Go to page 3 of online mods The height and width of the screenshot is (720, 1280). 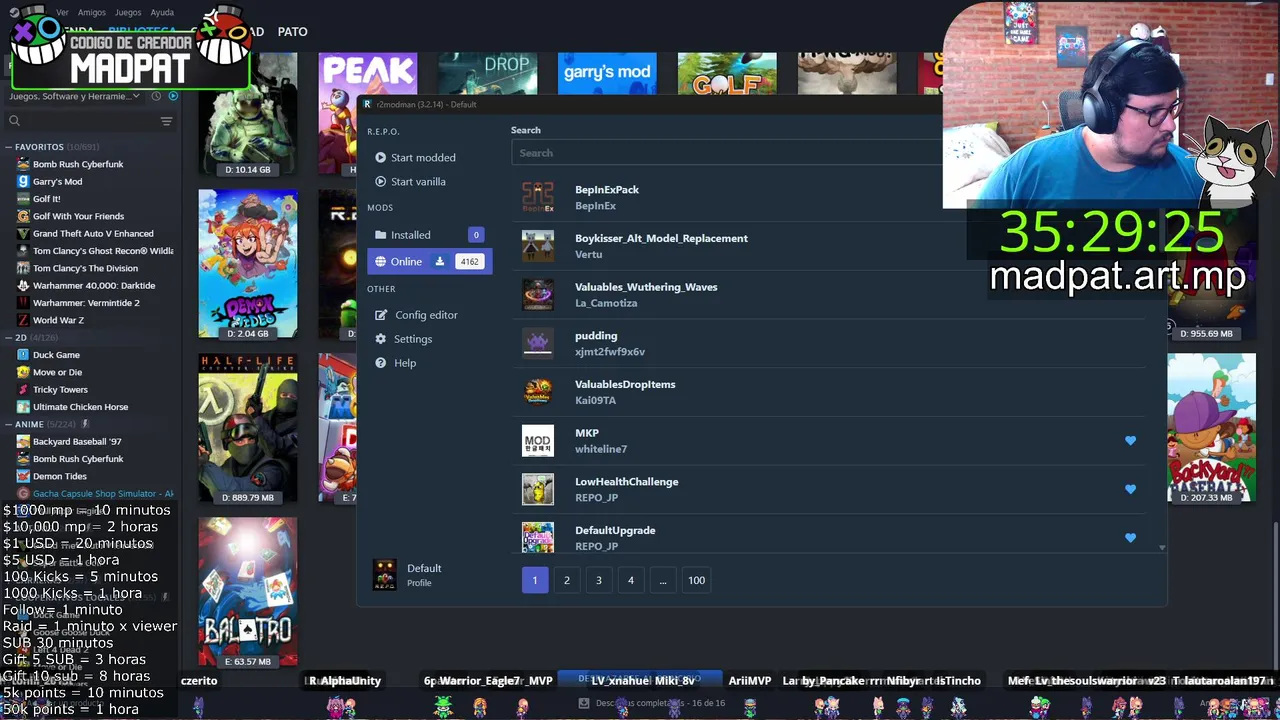(x=599, y=580)
